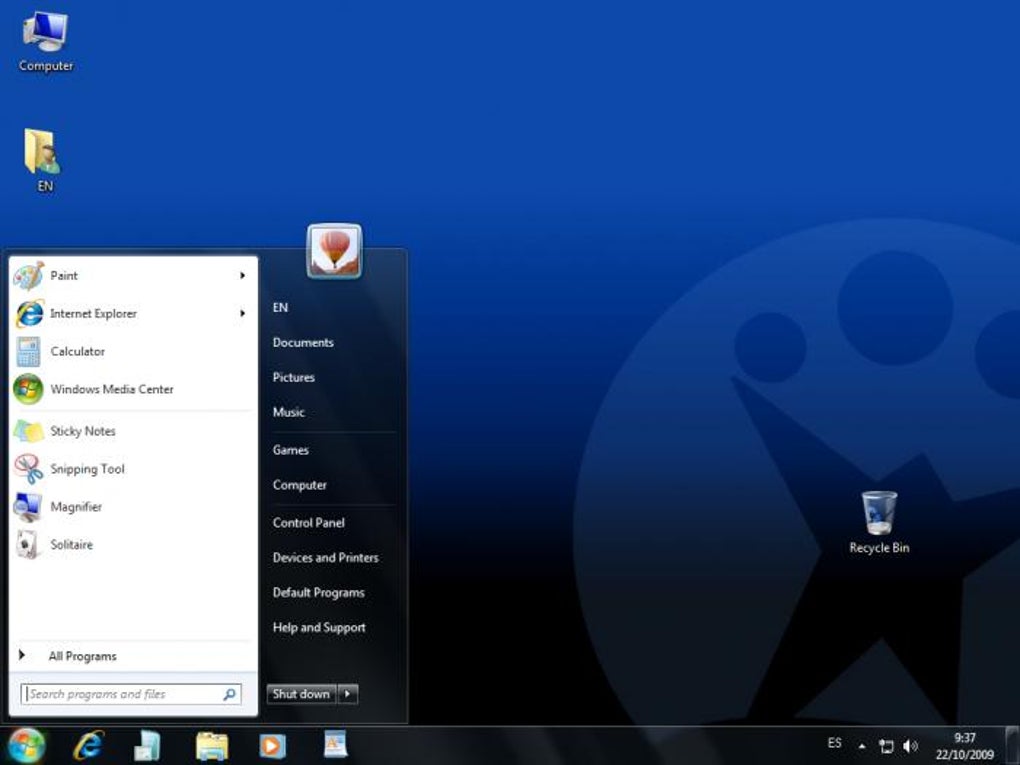Open Windows Explorer folder in taskbar

pyautogui.click(x=212, y=746)
